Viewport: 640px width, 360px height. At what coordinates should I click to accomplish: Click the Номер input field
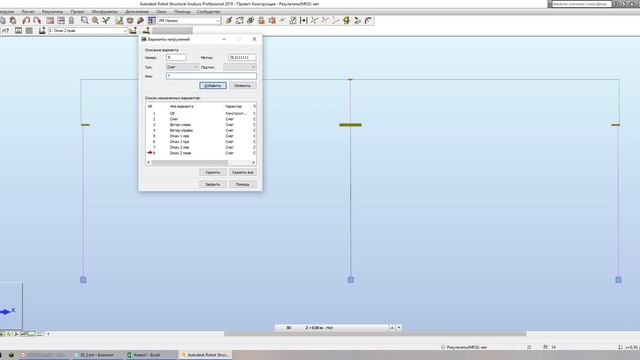176,58
